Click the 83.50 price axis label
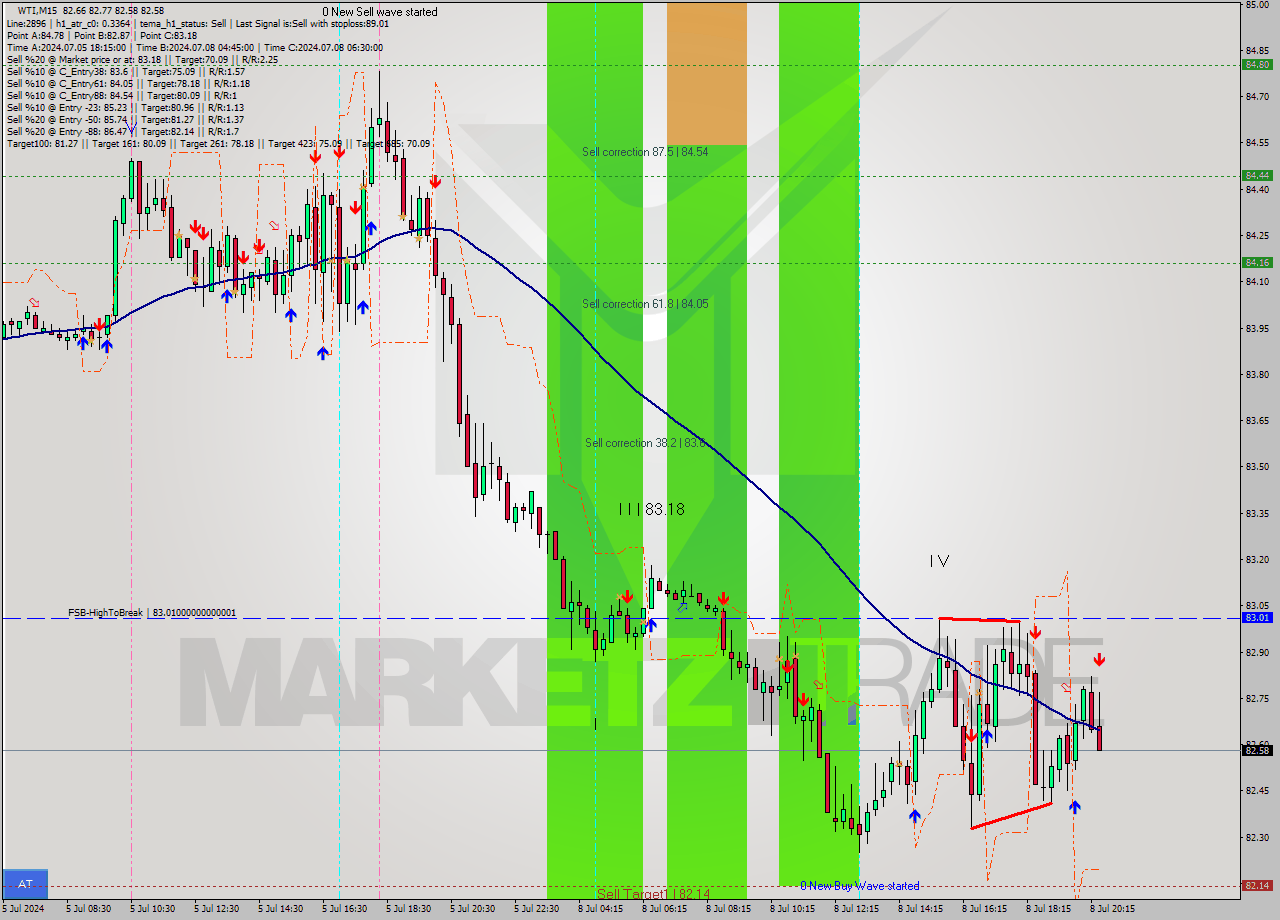This screenshot has width=1280, height=920. pos(1256,467)
